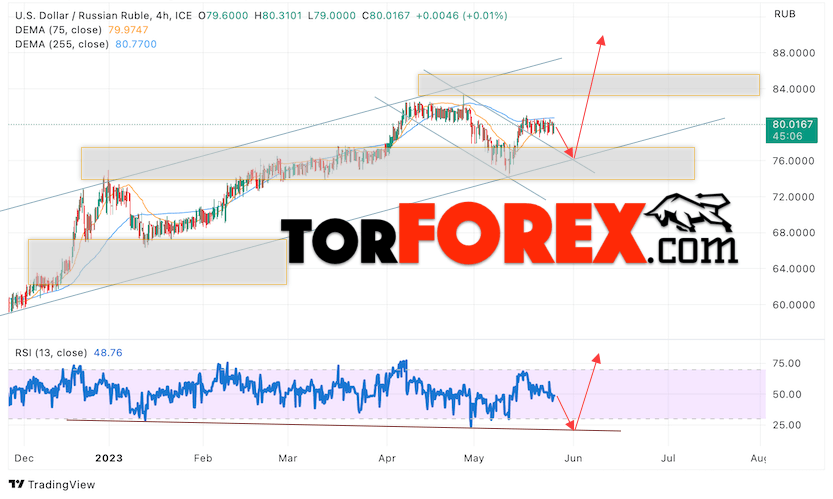
Task: Click the DEMA value 80.7700
Action: pyautogui.click(x=136, y=44)
